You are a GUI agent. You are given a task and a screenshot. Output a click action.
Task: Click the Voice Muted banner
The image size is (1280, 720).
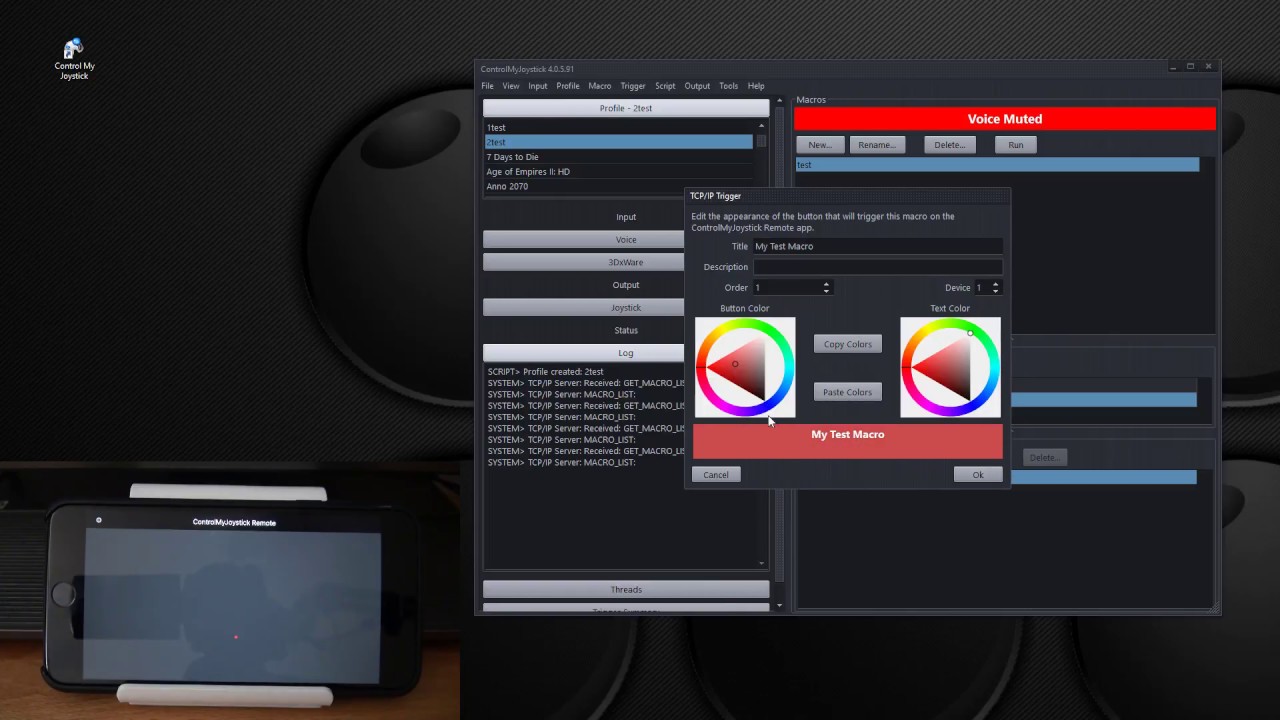(1005, 119)
